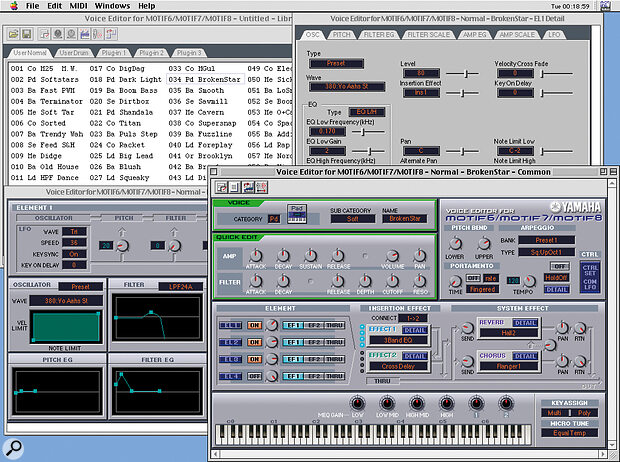Adjust the Pitch Bend Lower knob

455,244
